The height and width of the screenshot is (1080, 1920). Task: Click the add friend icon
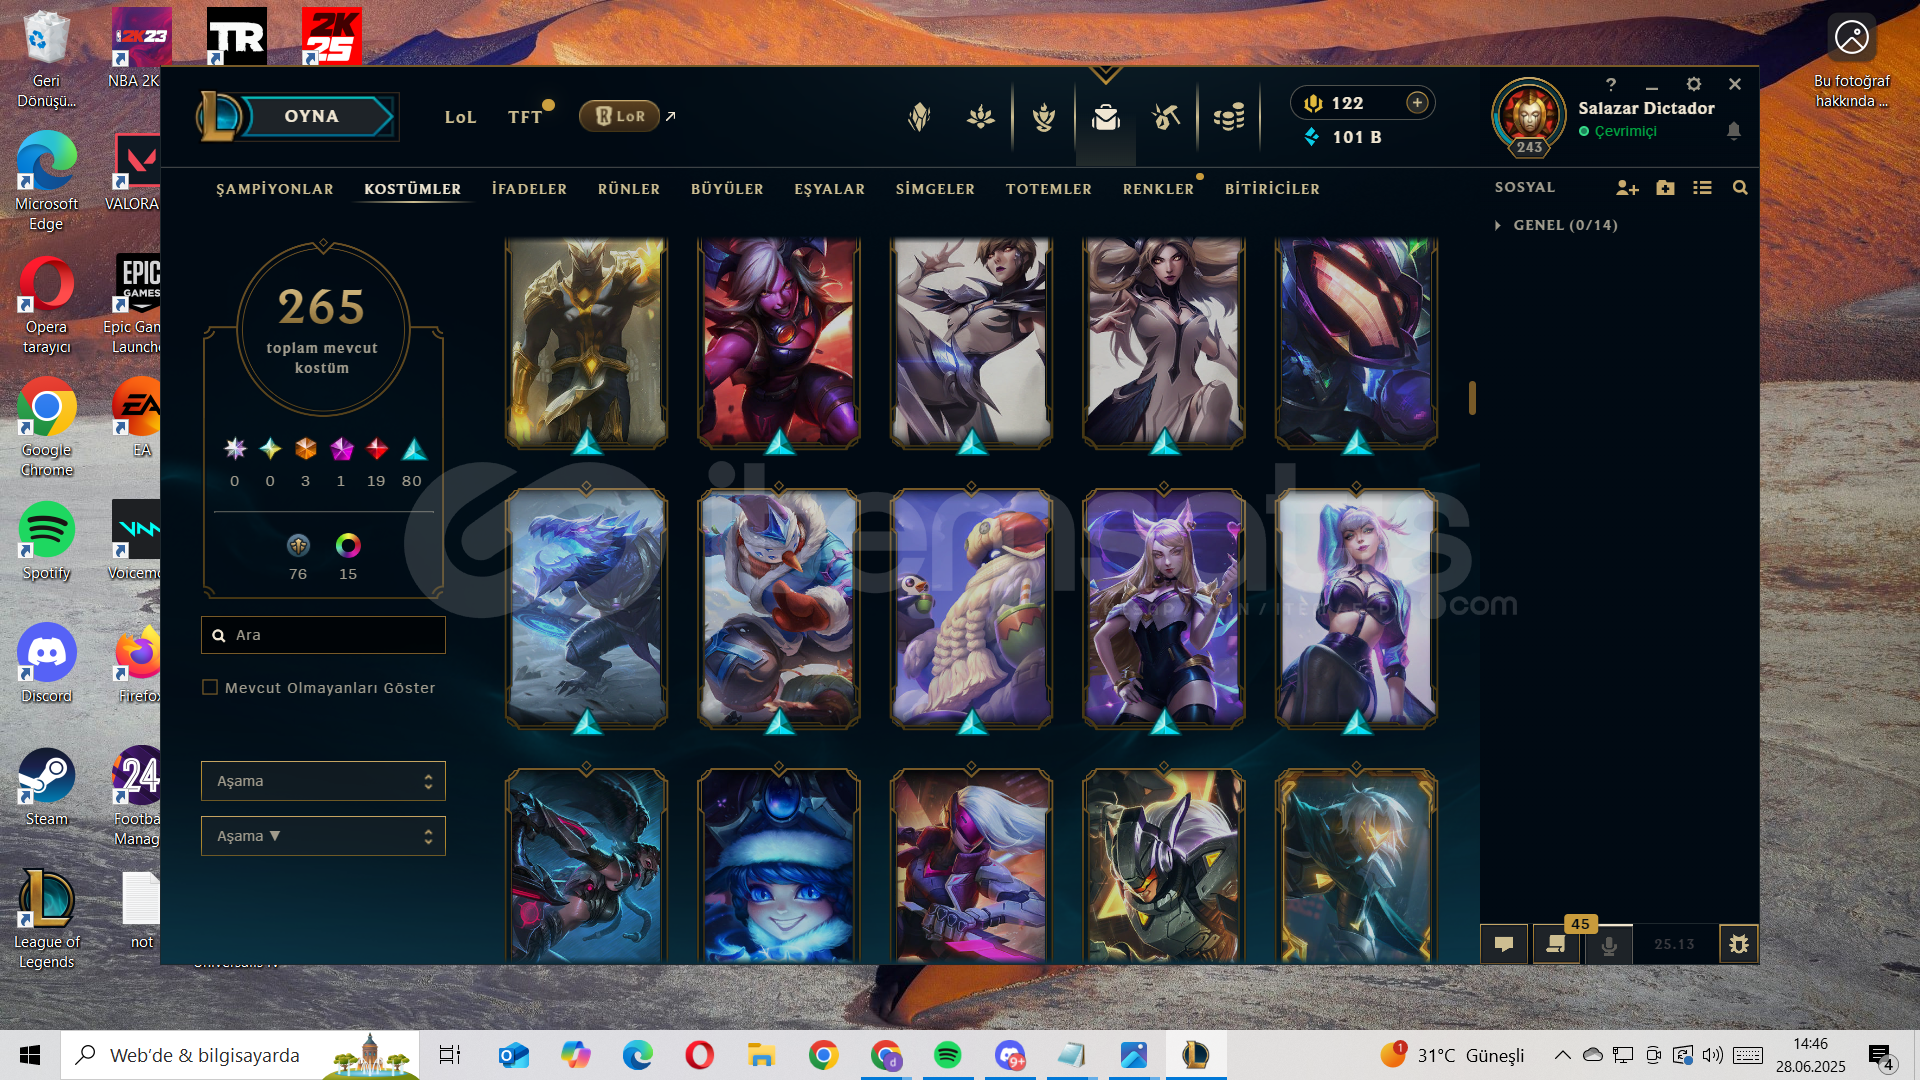[x=1627, y=188]
